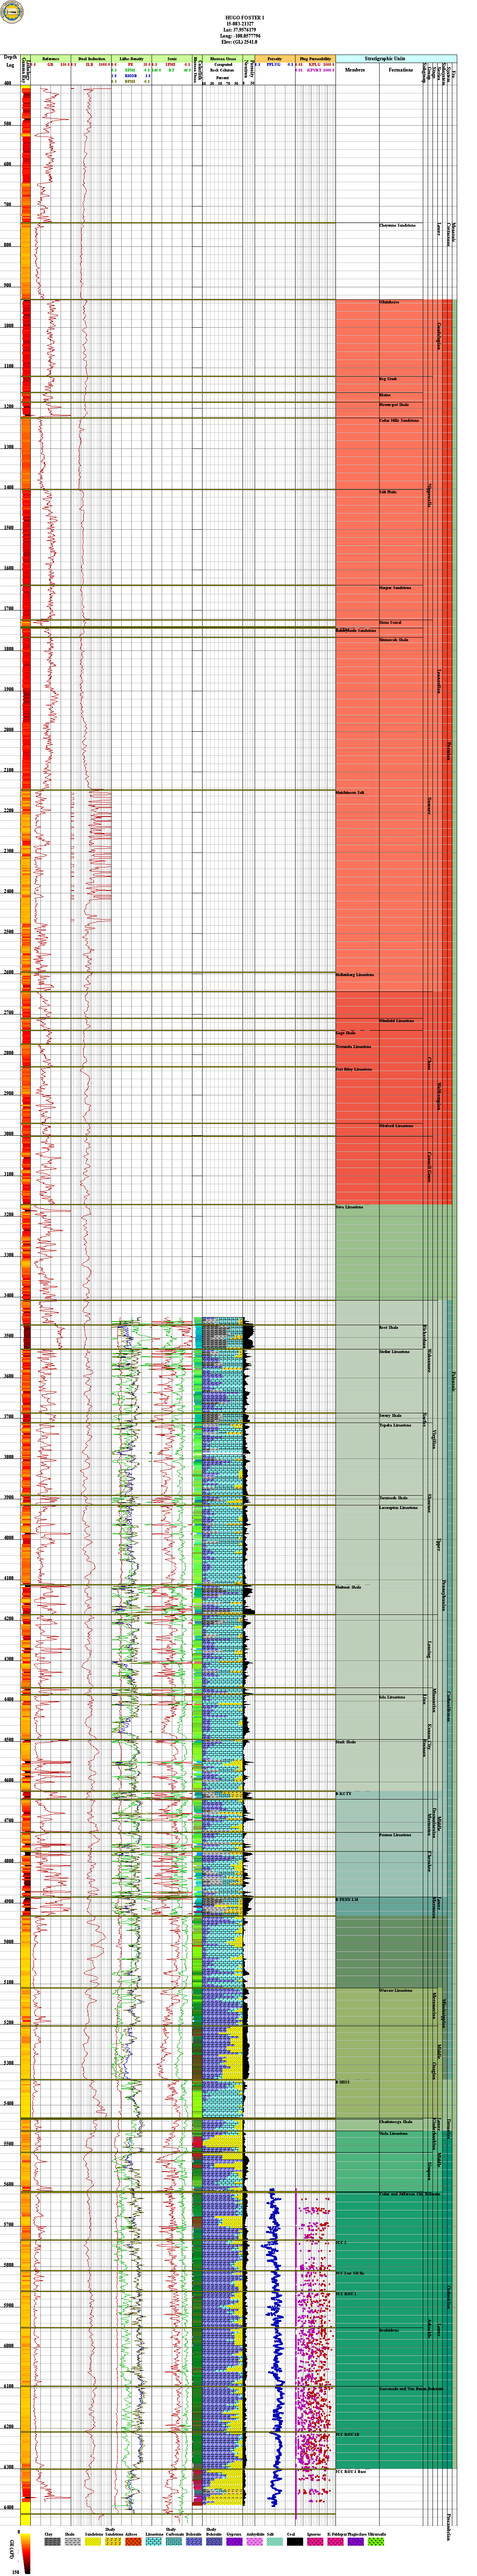Click the Whitehorse formation label

tap(389, 302)
